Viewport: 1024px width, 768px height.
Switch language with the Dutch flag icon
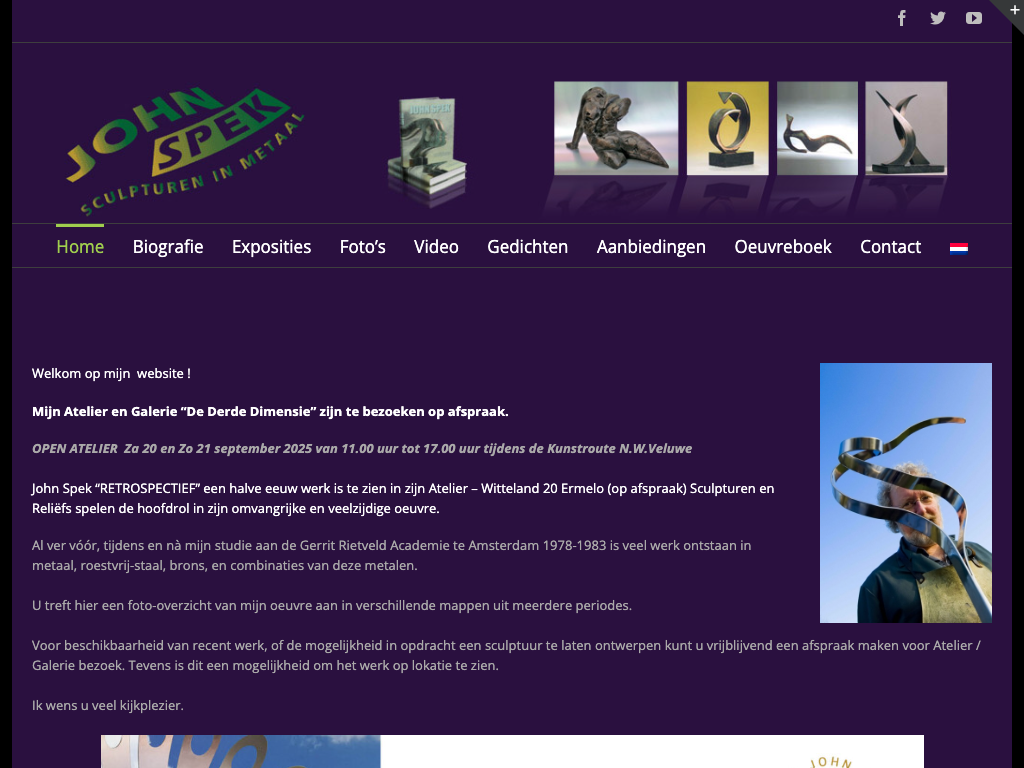tap(959, 248)
